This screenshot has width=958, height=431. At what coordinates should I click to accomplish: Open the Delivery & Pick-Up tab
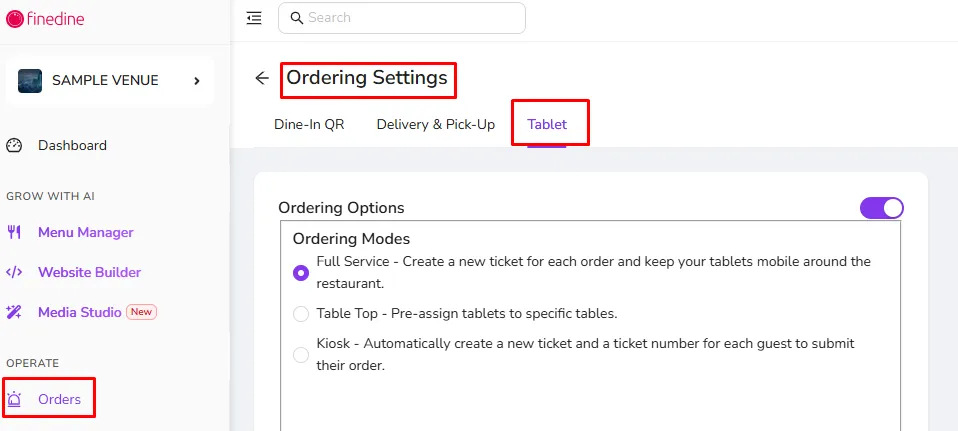tap(436, 124)
